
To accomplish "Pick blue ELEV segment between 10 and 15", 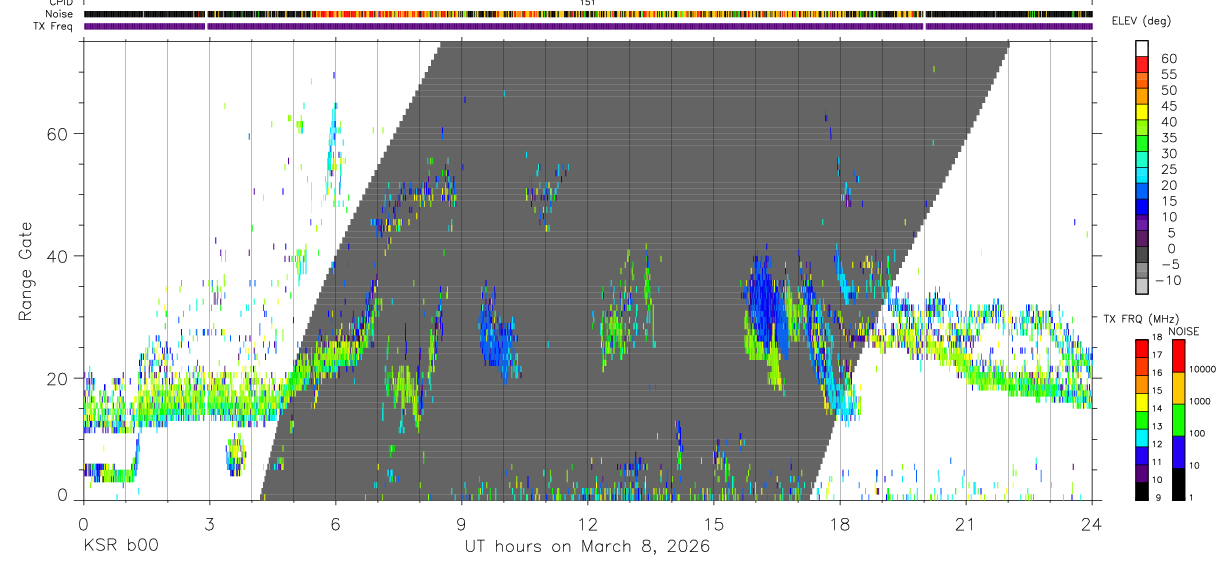I will click(x=1142, y=205).
